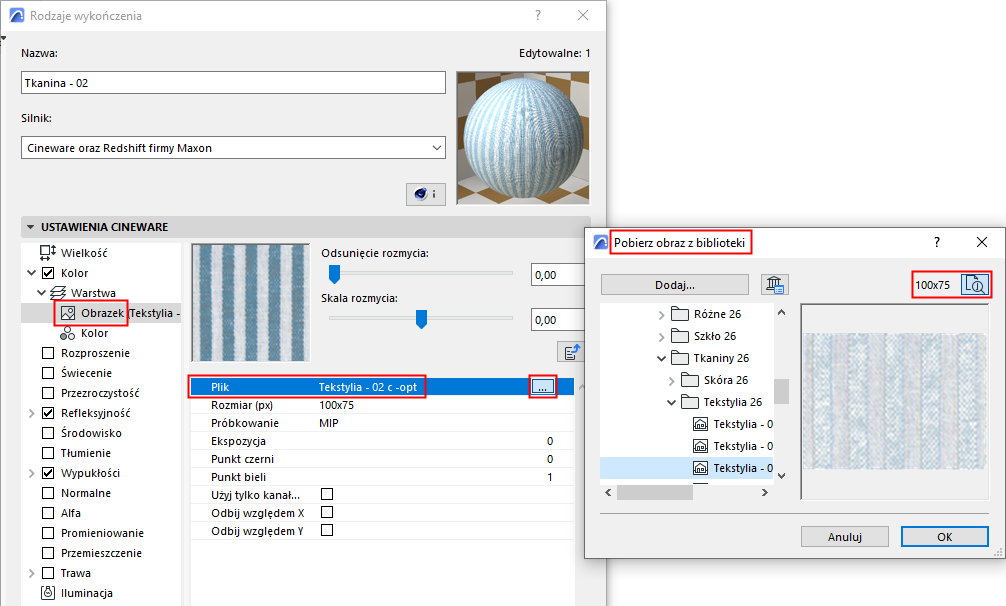Click the Tkaniny 26 folder icon

pyautogui.click(x=679, y=357)
